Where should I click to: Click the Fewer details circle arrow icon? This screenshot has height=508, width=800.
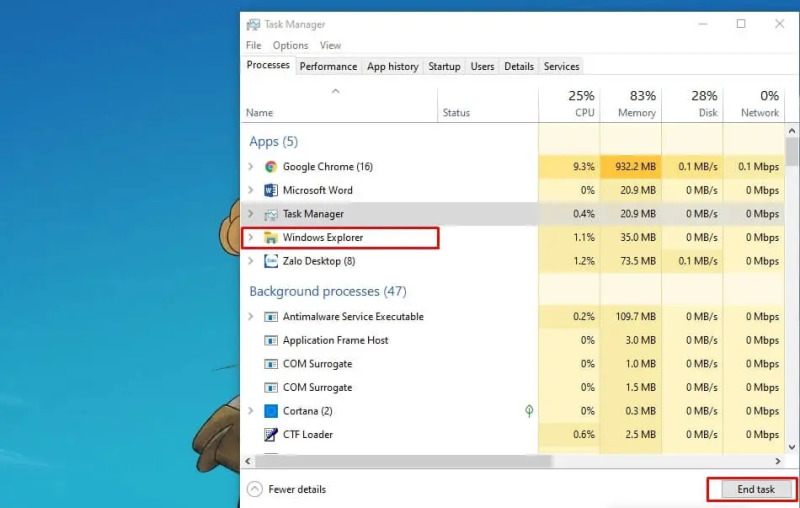click(x=255, y=489)
